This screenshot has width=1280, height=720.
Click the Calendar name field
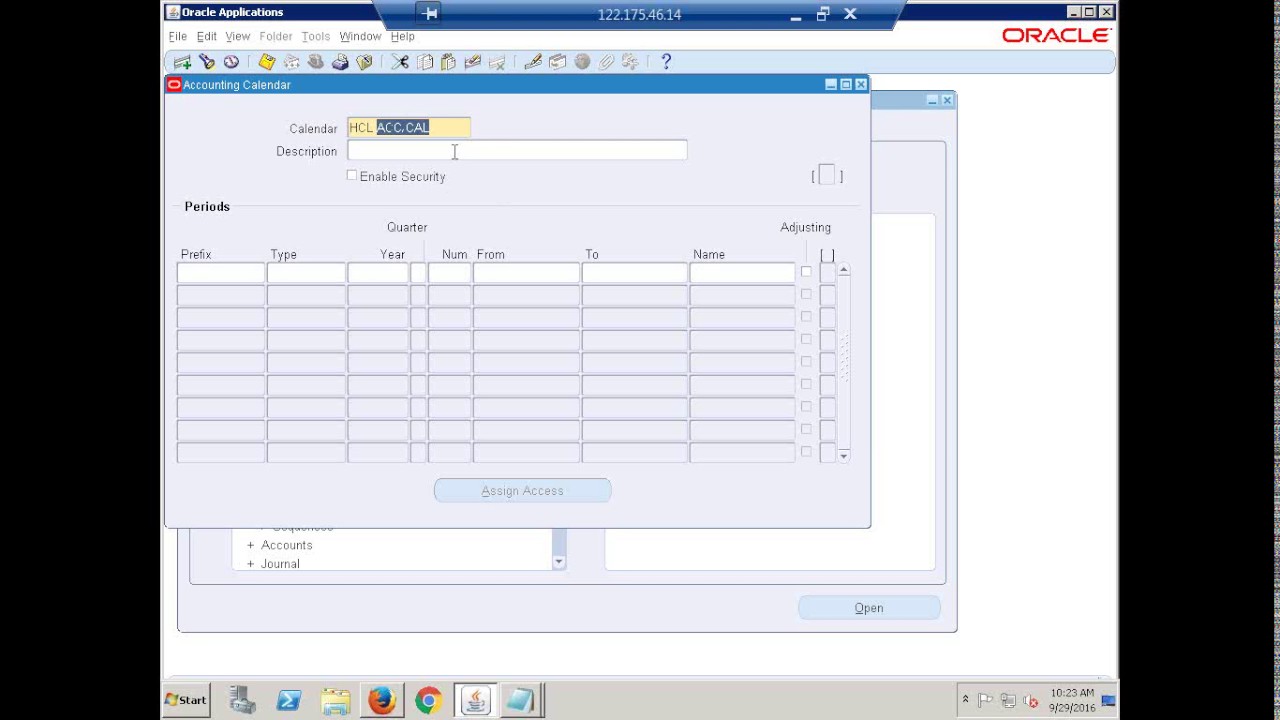pyautogui.click(x=409, y=128)
